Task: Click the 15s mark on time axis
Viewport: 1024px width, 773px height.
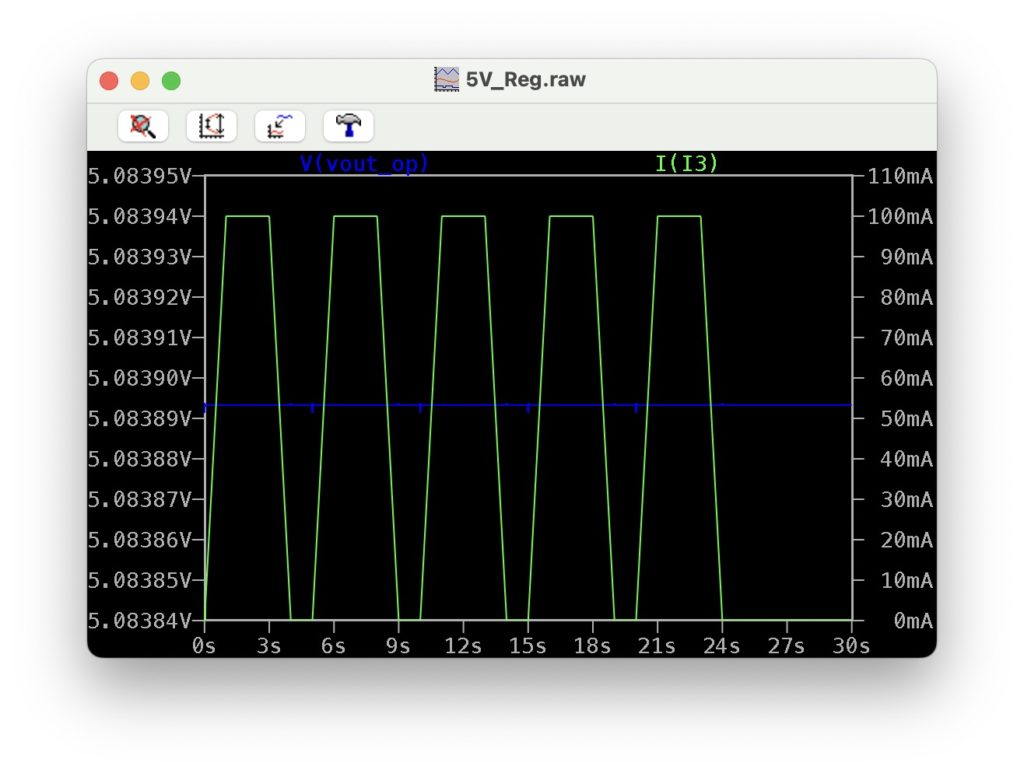Action: pyautogui.click(x=528, y=646)
